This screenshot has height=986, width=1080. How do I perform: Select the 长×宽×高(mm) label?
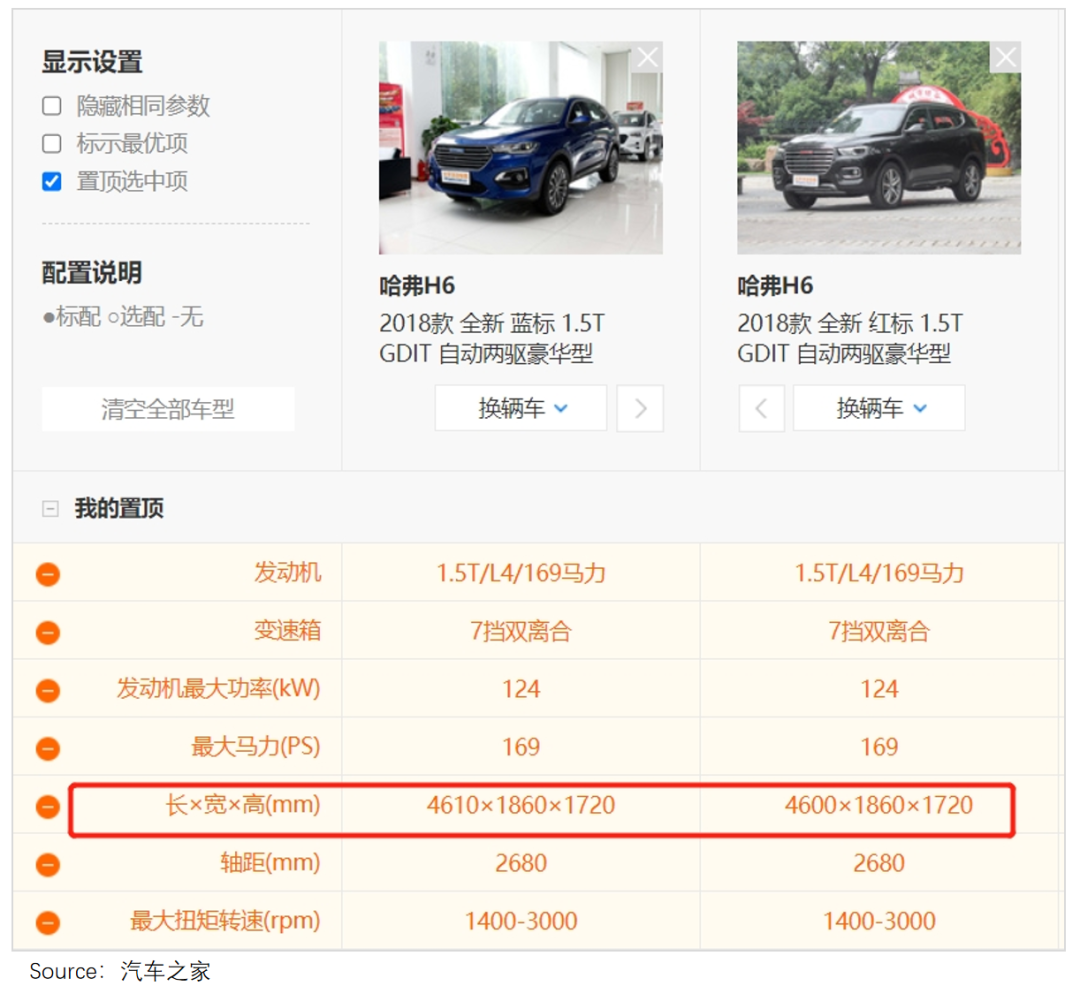tap(242, 804)
